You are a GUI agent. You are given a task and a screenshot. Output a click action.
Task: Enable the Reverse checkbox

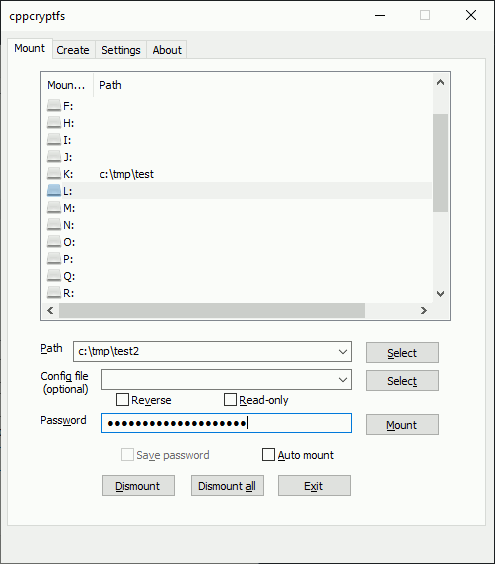pyautogui.click(x=122, y=400)
